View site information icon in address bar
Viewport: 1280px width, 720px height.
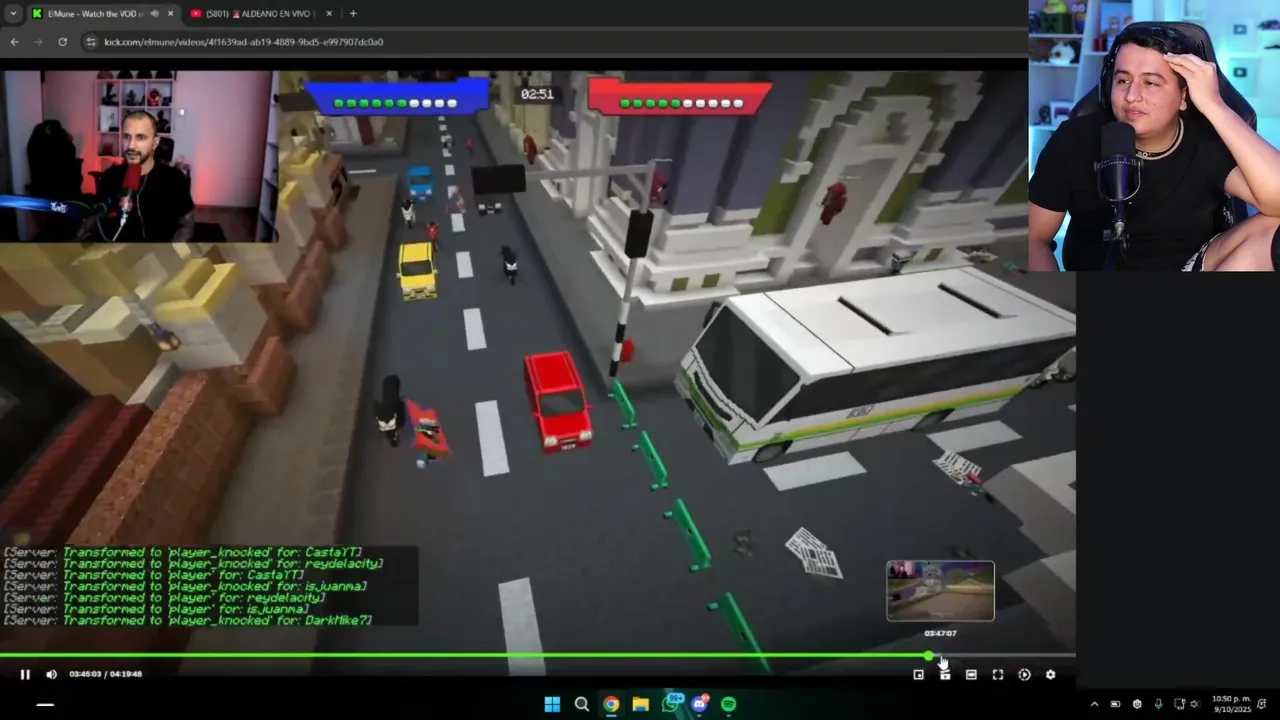[91, 41]
